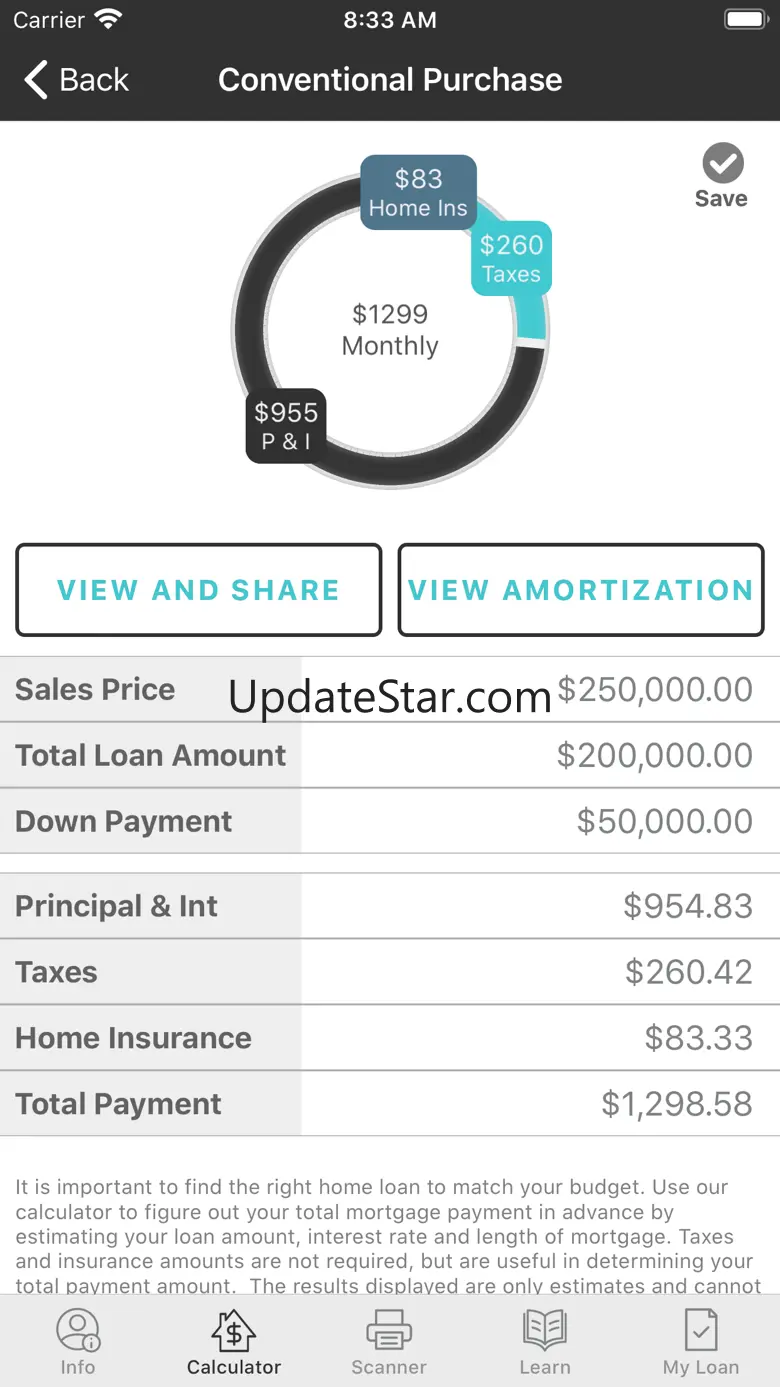The width and height of the screenshot is (780, 1387).
Task: Open the Scanner printer icon
Action: 389,1331
